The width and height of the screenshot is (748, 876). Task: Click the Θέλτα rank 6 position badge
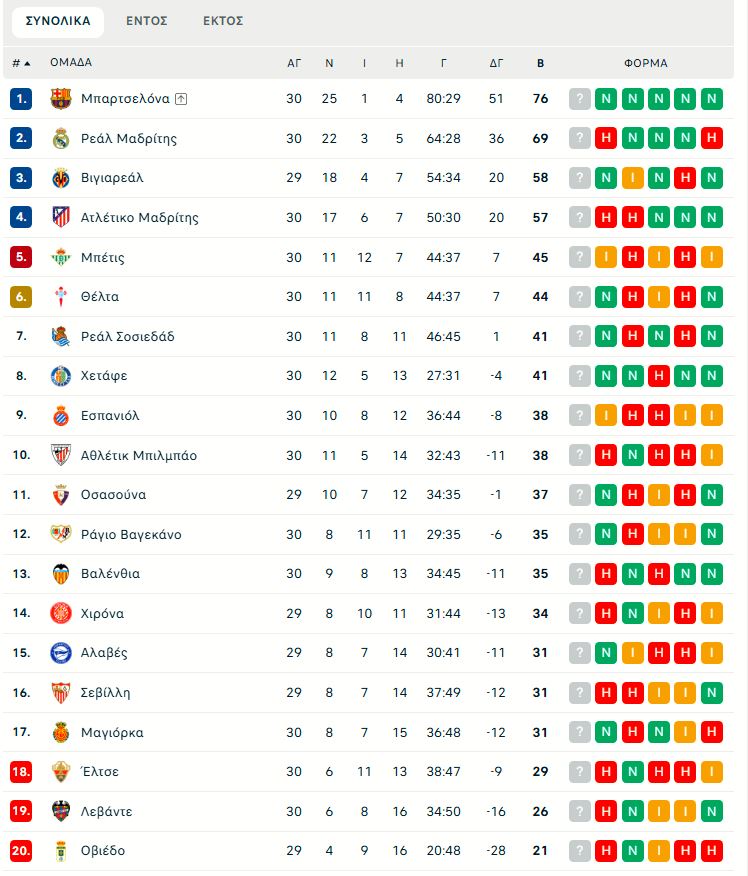pos(21,297)
